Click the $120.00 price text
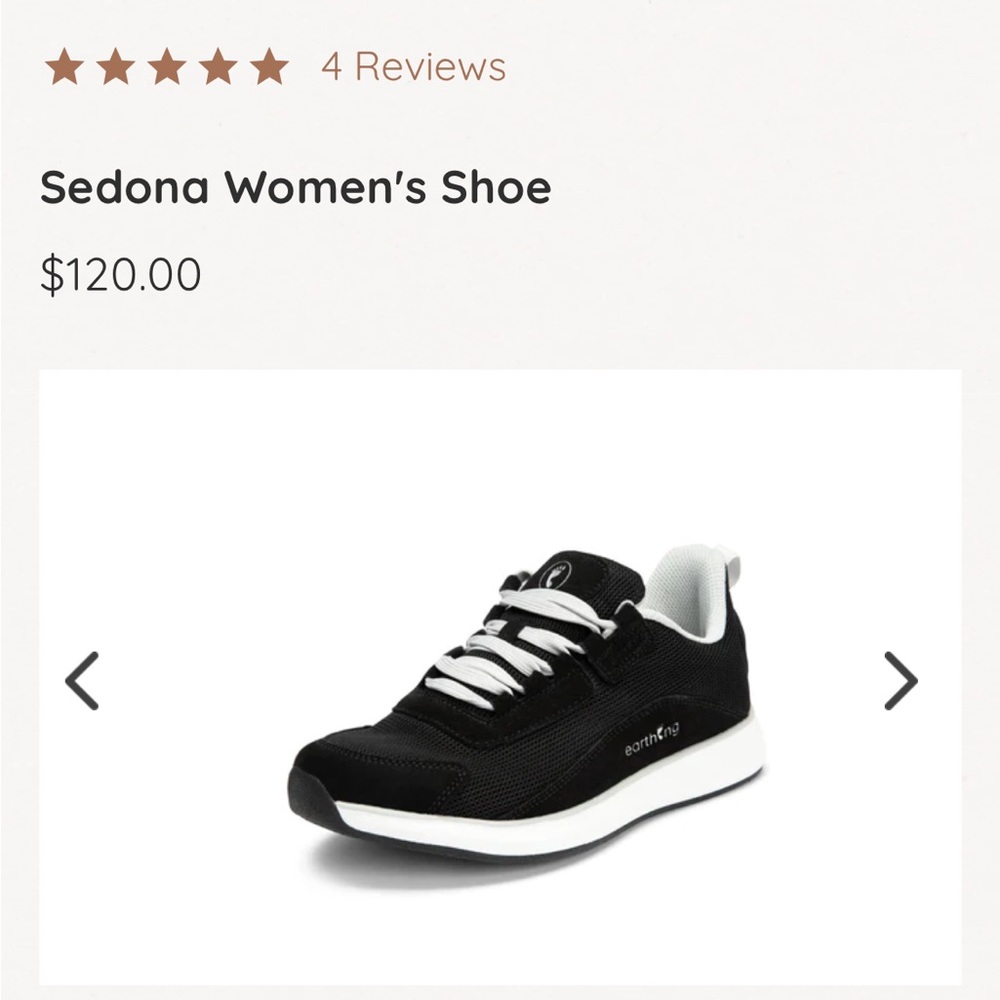 point(120,275)
